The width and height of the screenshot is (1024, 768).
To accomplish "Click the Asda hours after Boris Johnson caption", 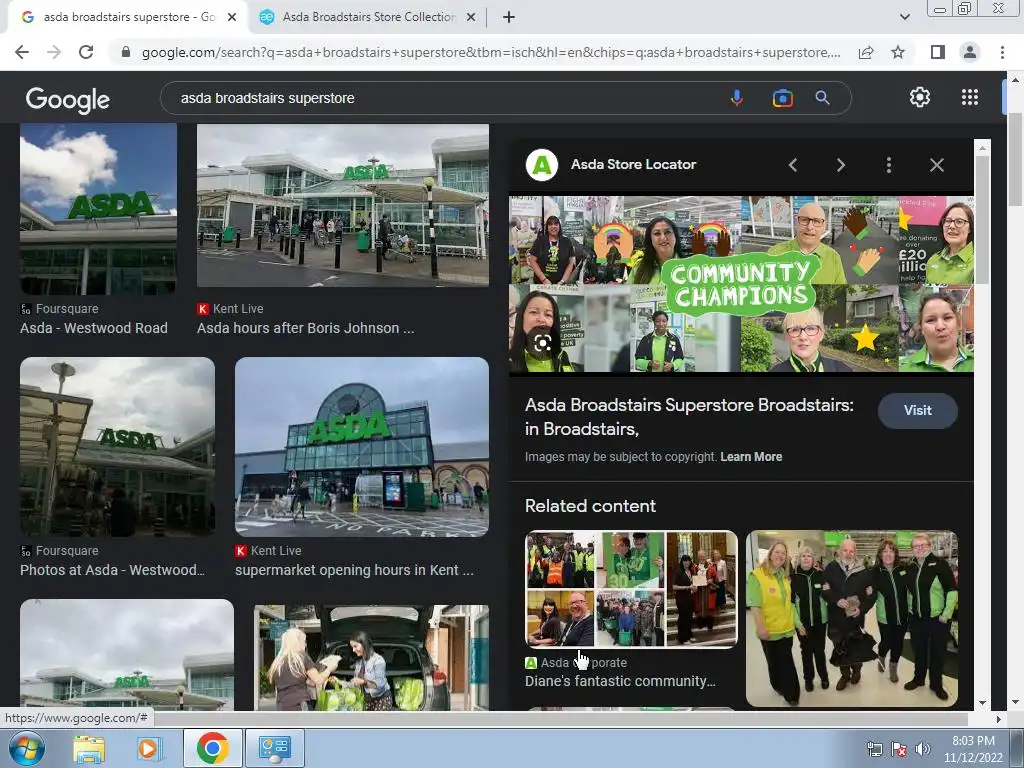I will (x=306, y=328).
